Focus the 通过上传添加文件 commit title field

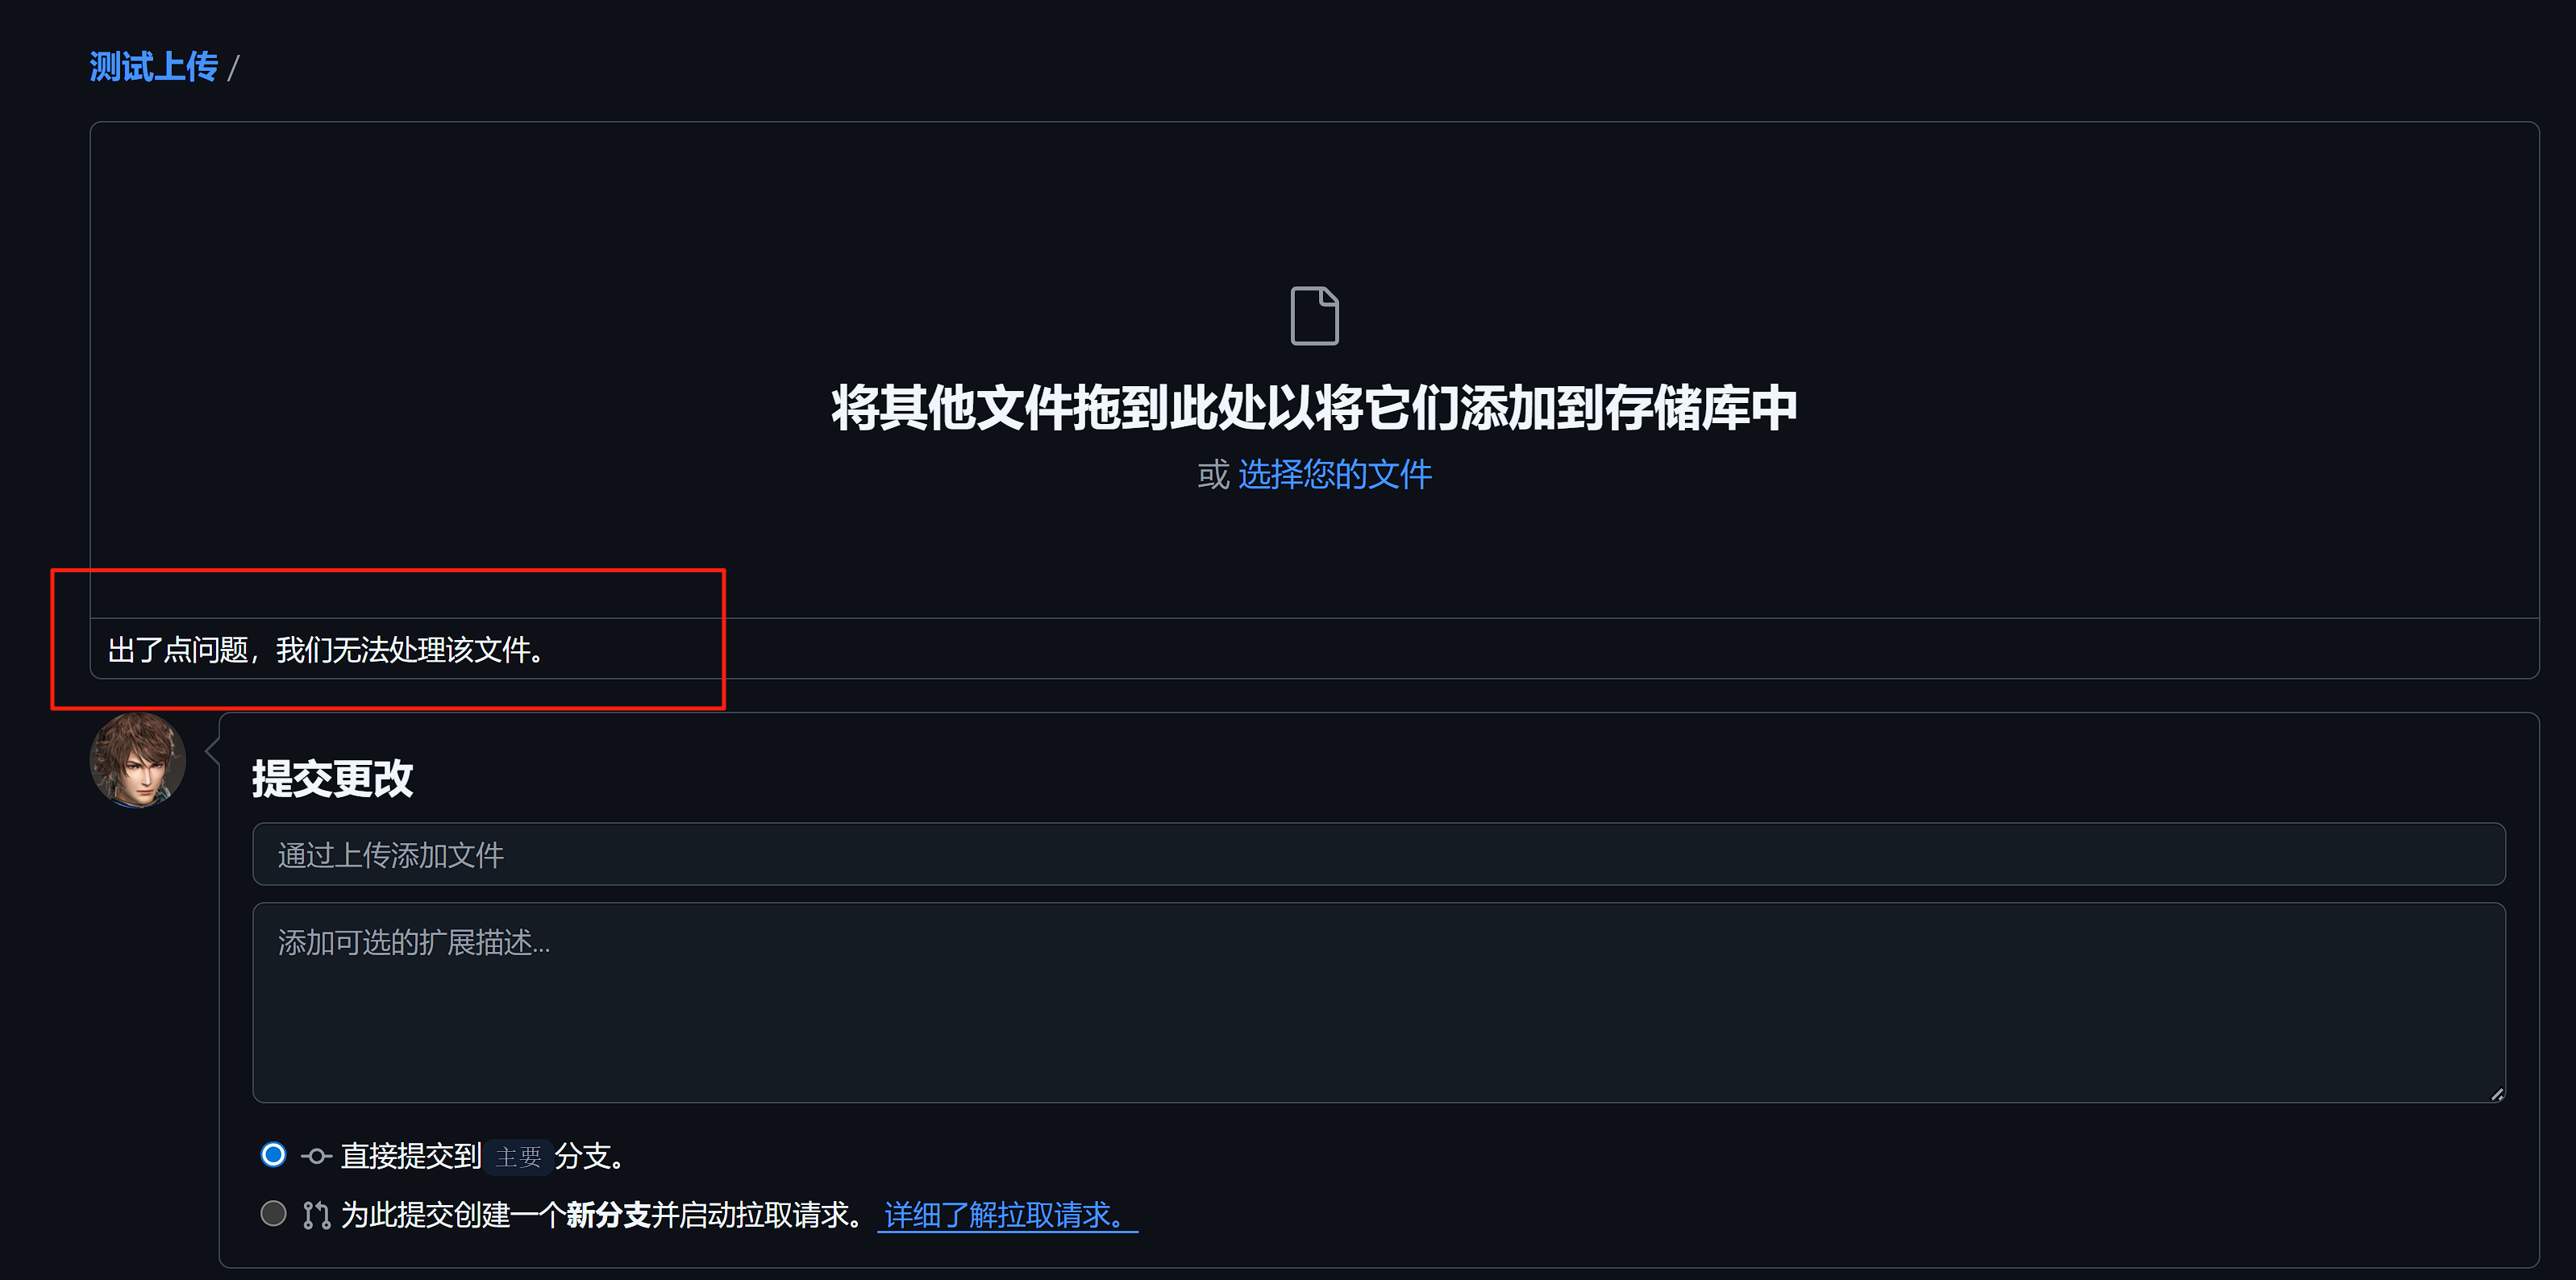(1378, 854)
